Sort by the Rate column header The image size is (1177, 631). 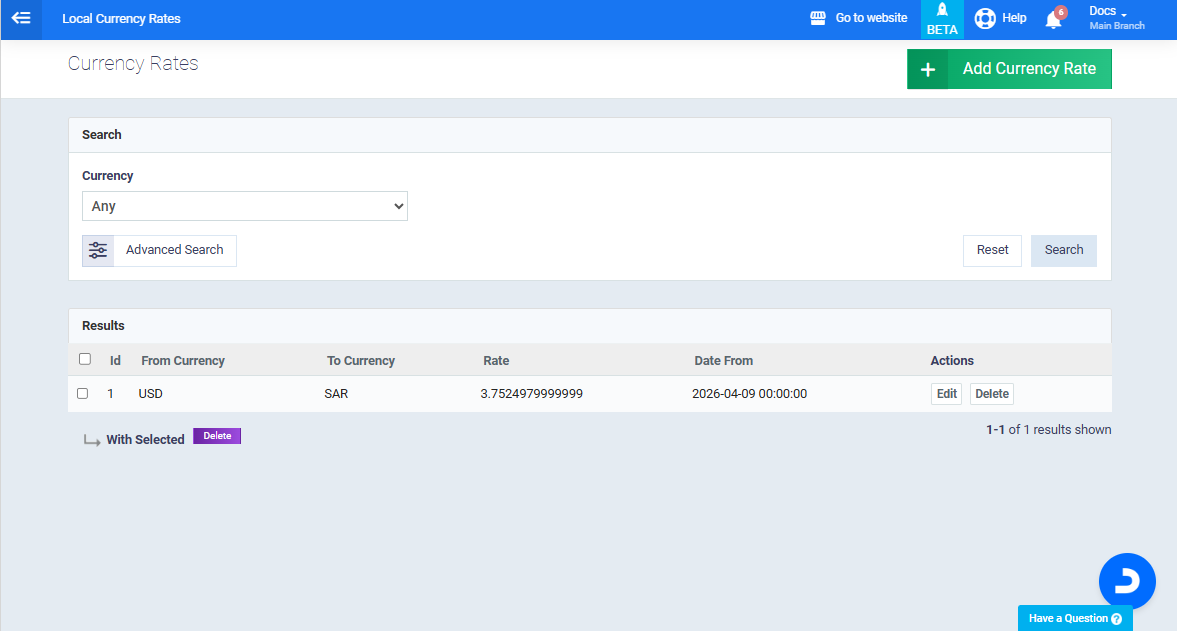point(496,361)
